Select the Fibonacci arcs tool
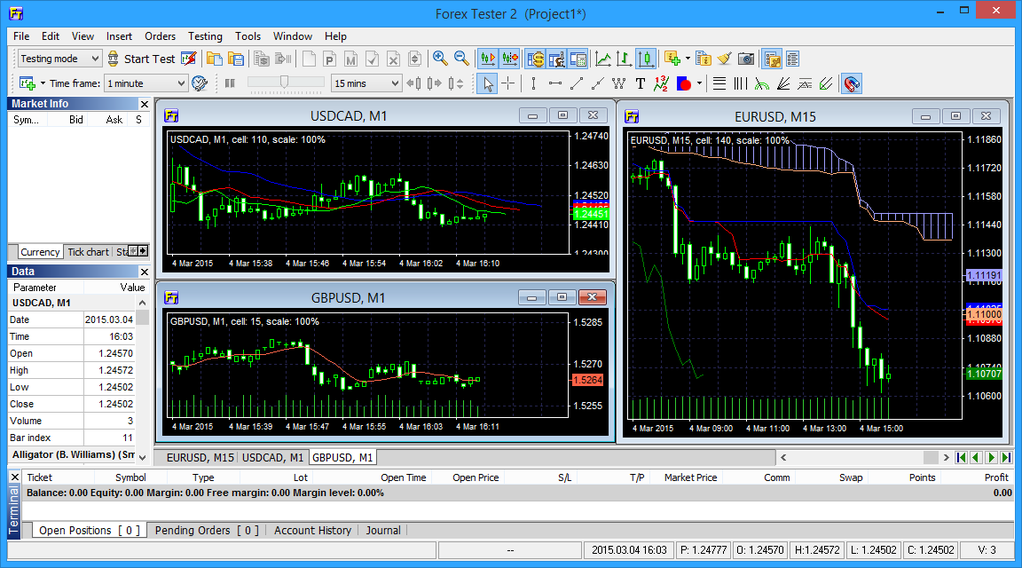This screenshot has height=568, width=1022. point(761,83)
